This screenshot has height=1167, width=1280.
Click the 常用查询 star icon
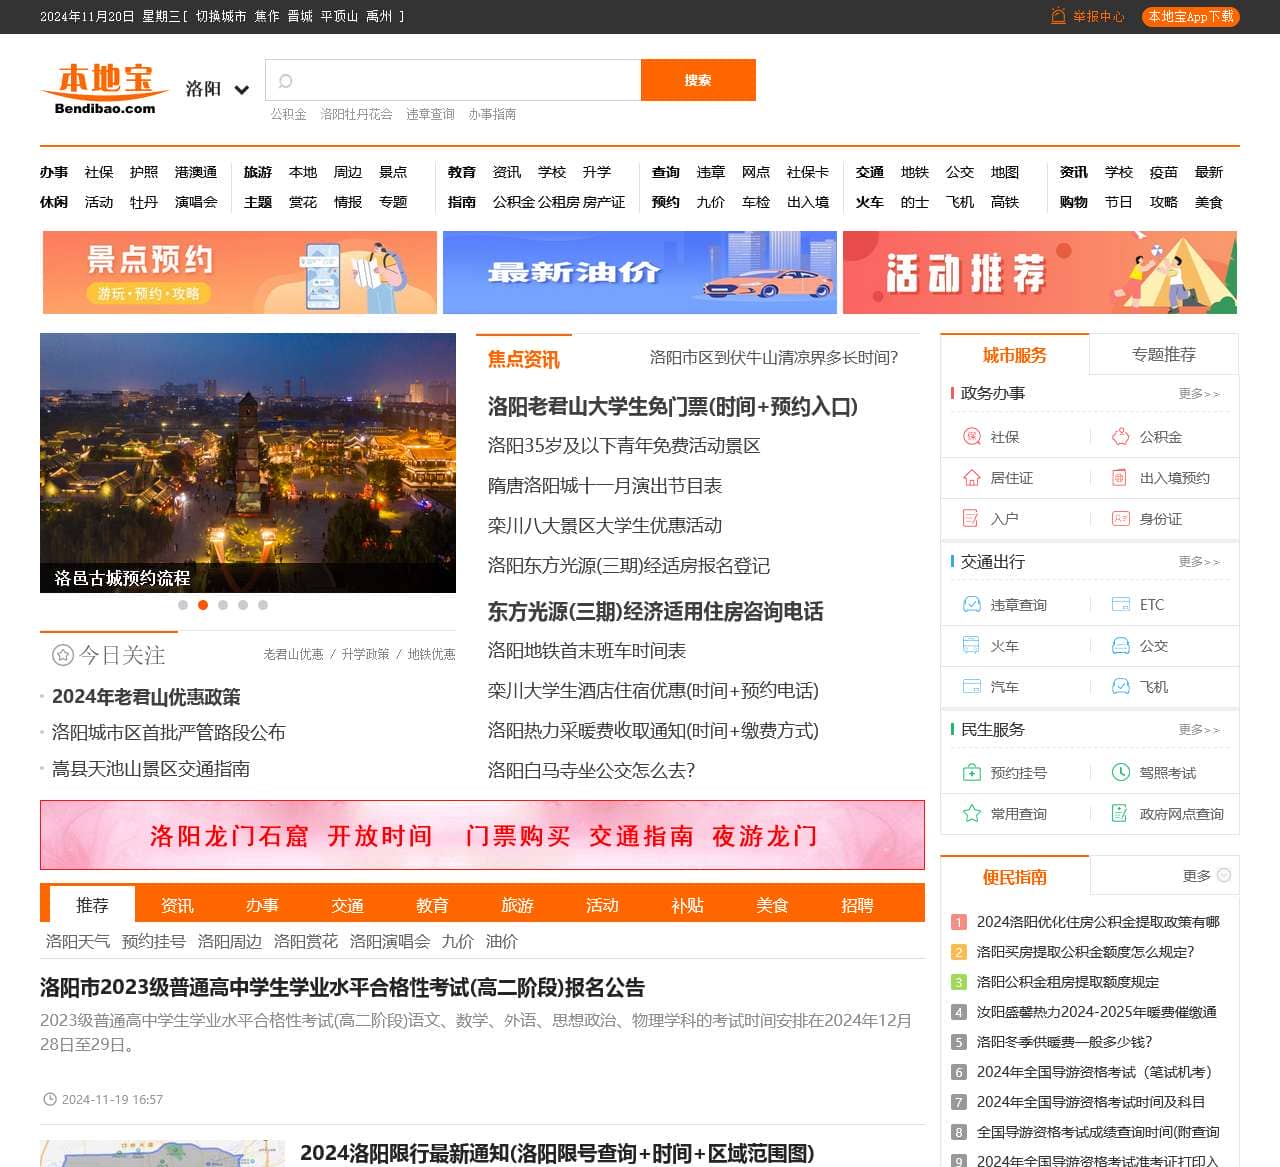point(969,813)
